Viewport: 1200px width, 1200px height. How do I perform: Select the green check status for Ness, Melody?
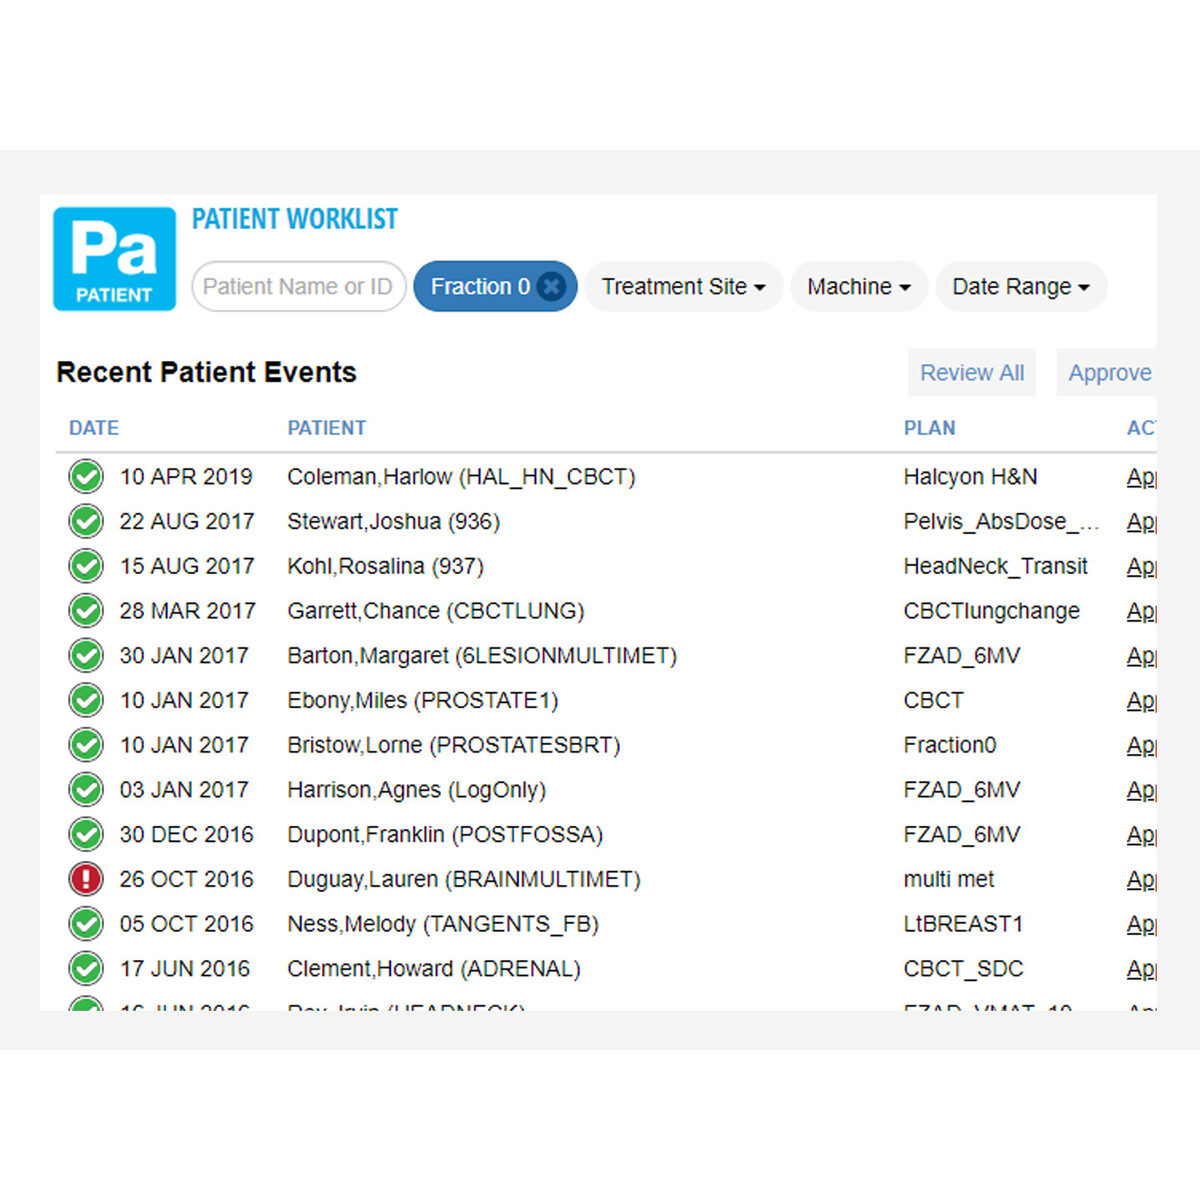[x=86, y=924]
